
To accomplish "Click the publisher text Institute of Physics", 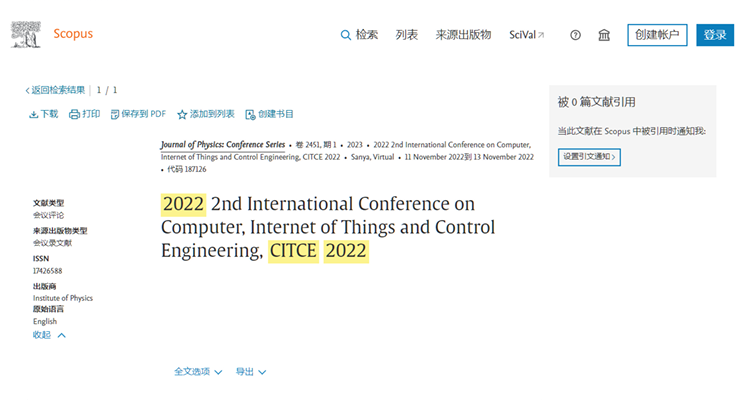I will (x=63, y=298).
